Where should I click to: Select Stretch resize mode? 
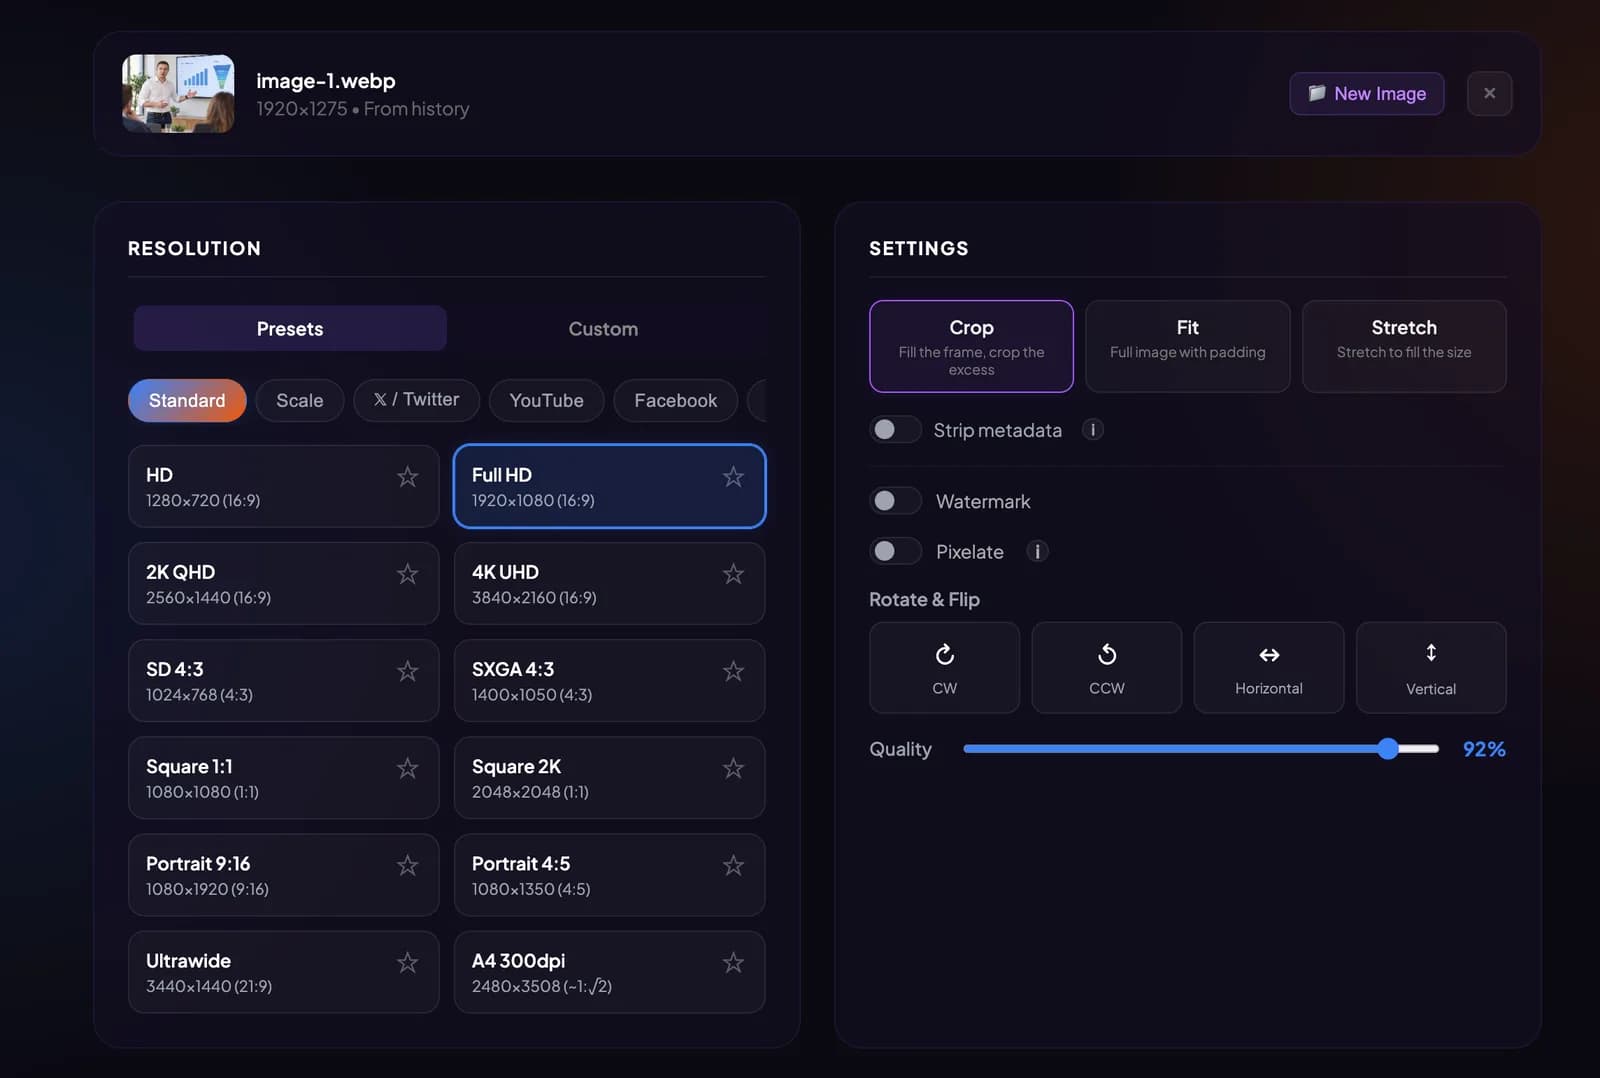[x=1404, y=346]
